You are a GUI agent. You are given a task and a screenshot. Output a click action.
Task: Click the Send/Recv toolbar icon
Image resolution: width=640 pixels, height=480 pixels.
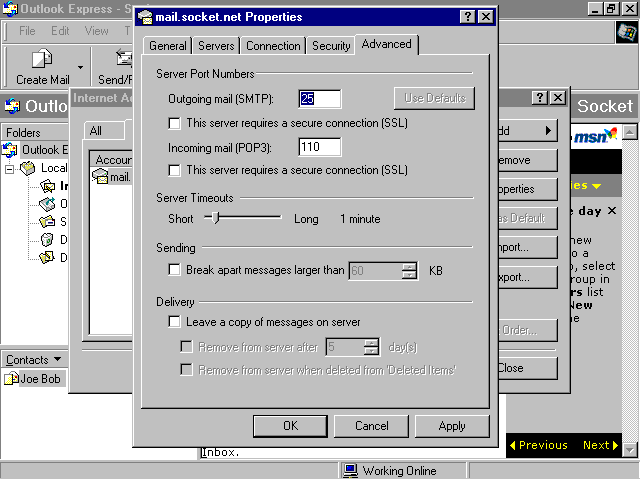(124, 58)
